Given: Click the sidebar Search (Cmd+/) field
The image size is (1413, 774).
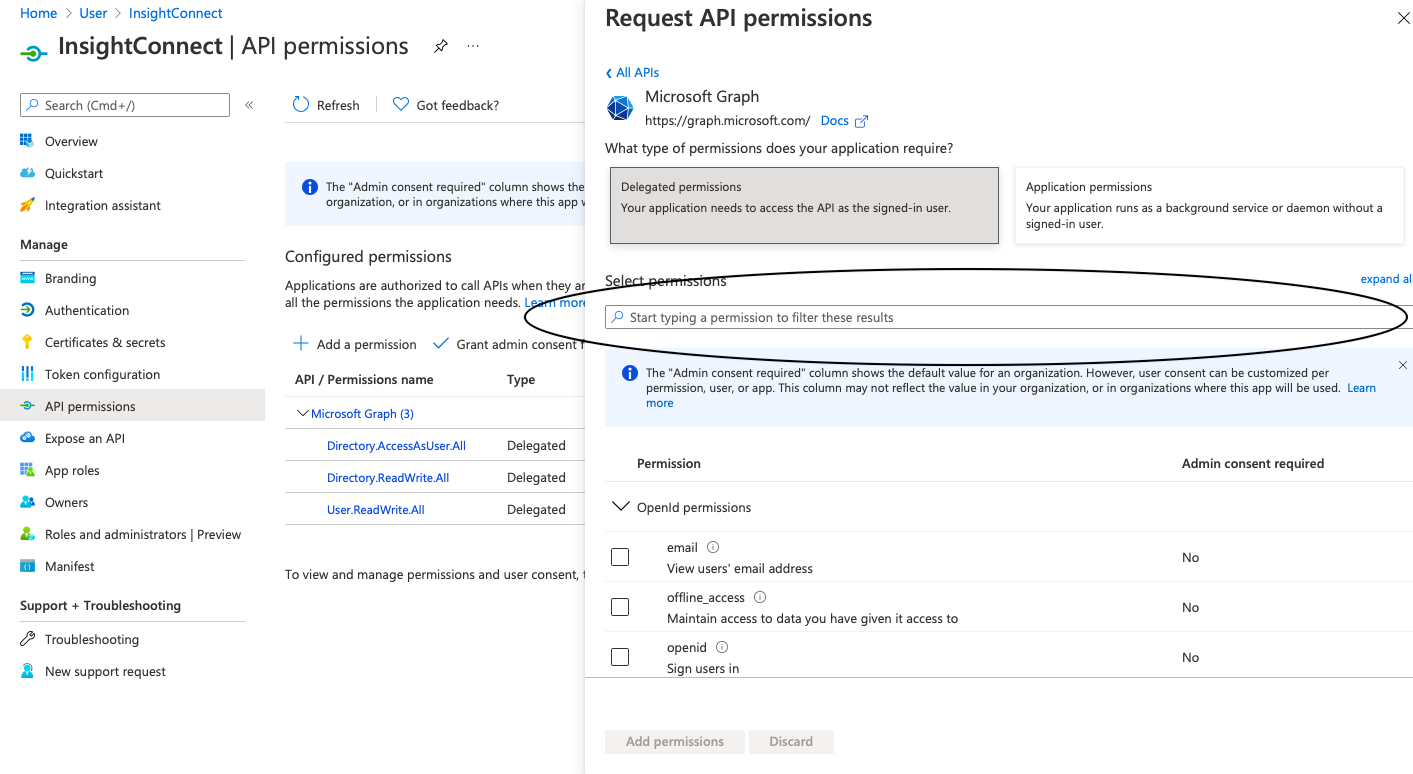Looking at the screenshot, I should coord(125,105).
